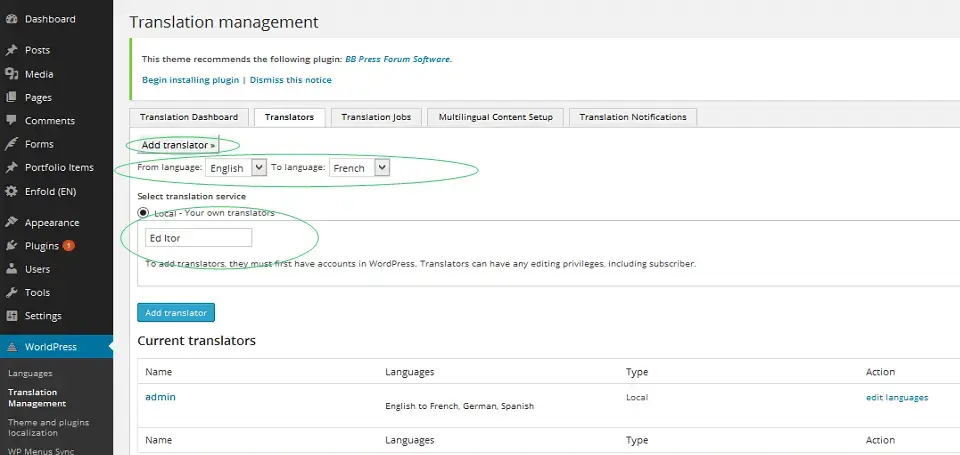Open Media via its sidebar icon
Viewport: 960px width, 455px height.
point(11,74)
